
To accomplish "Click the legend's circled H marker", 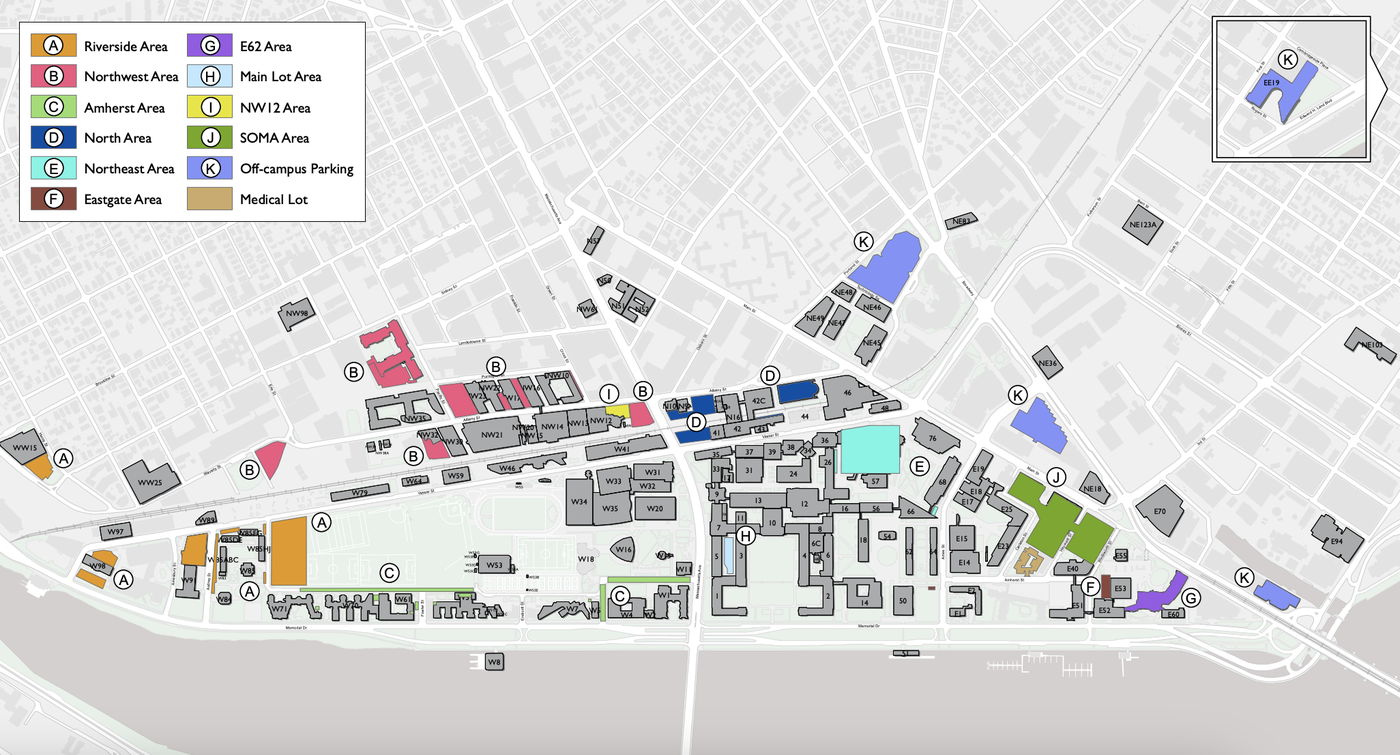I will [211, 76].
